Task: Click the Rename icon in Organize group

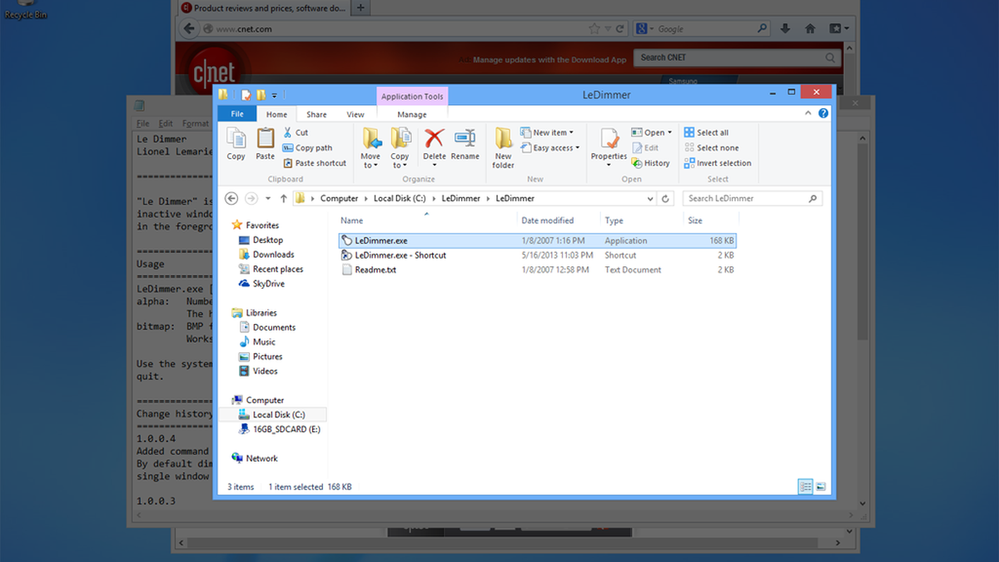Action: (465, 138)
